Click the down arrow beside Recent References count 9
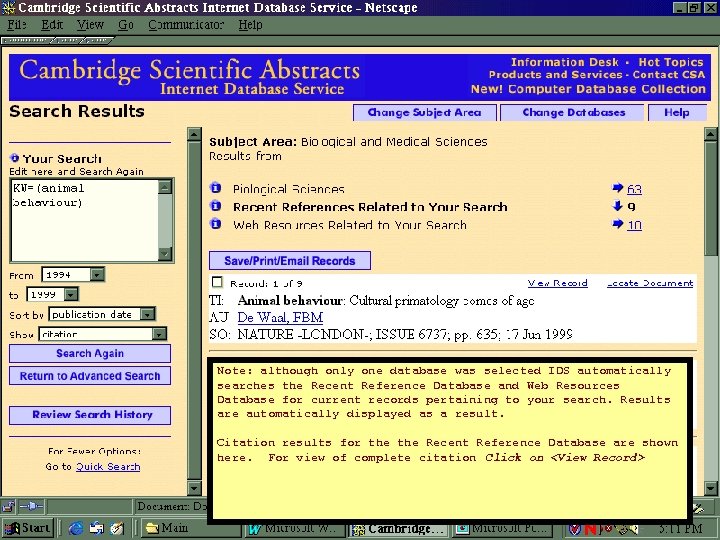The image size is (720, 540). click(x=618, y=206)
